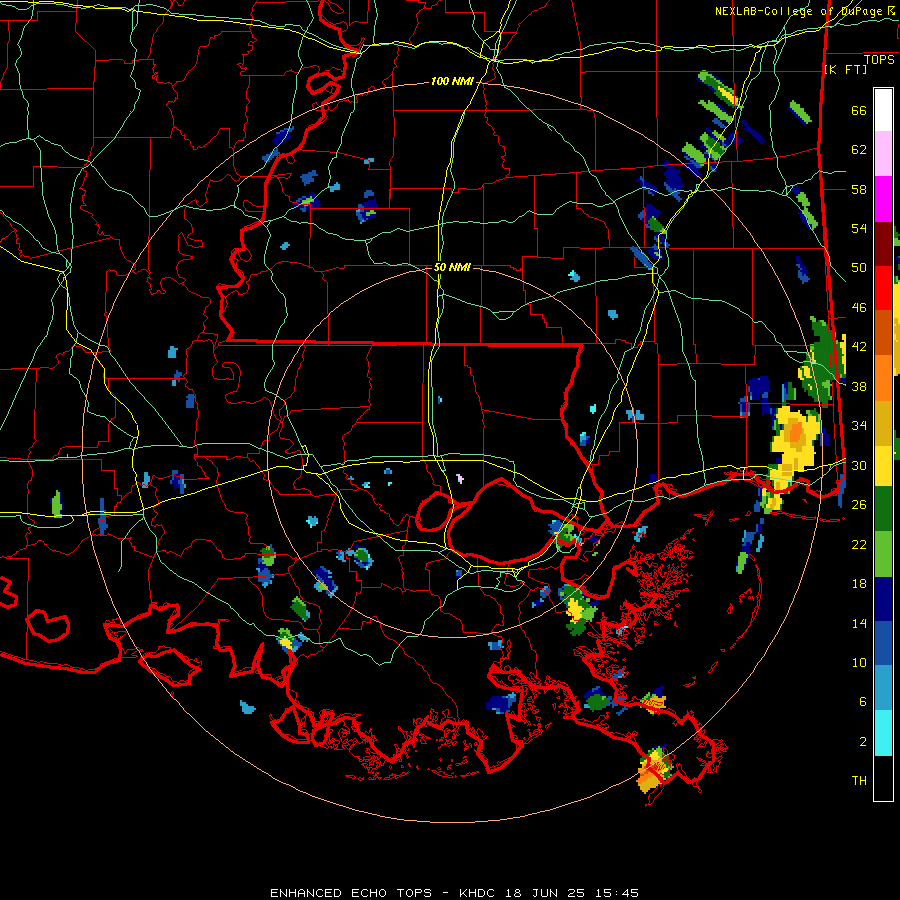The width and height of the screenshot is (900, 900).
Task: Select the 10 value on the legend
Action: [x=859, y=662]
